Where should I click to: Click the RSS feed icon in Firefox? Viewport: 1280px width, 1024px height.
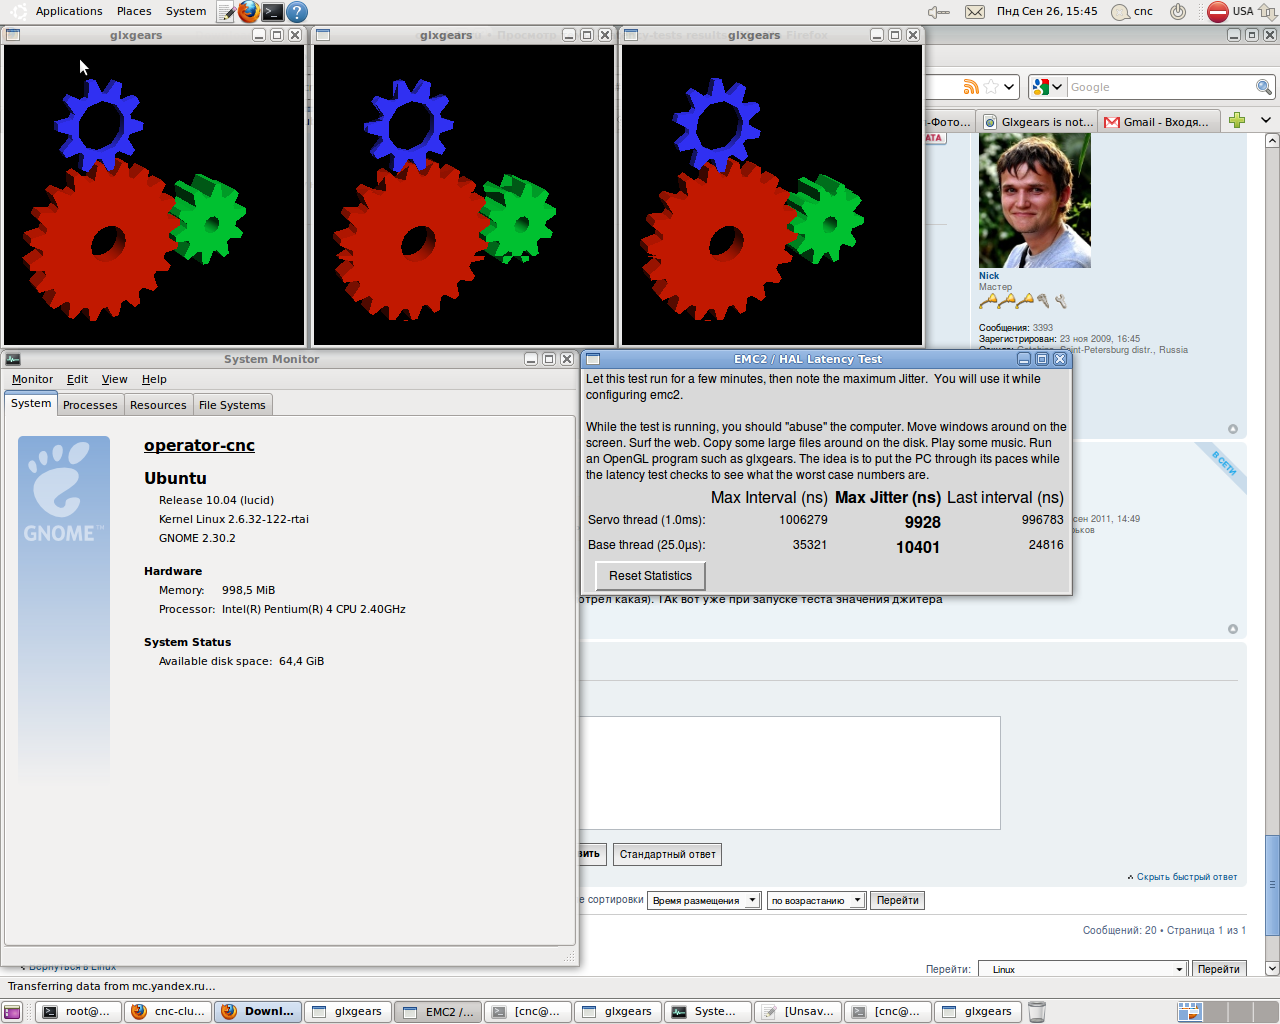[971, 87]
